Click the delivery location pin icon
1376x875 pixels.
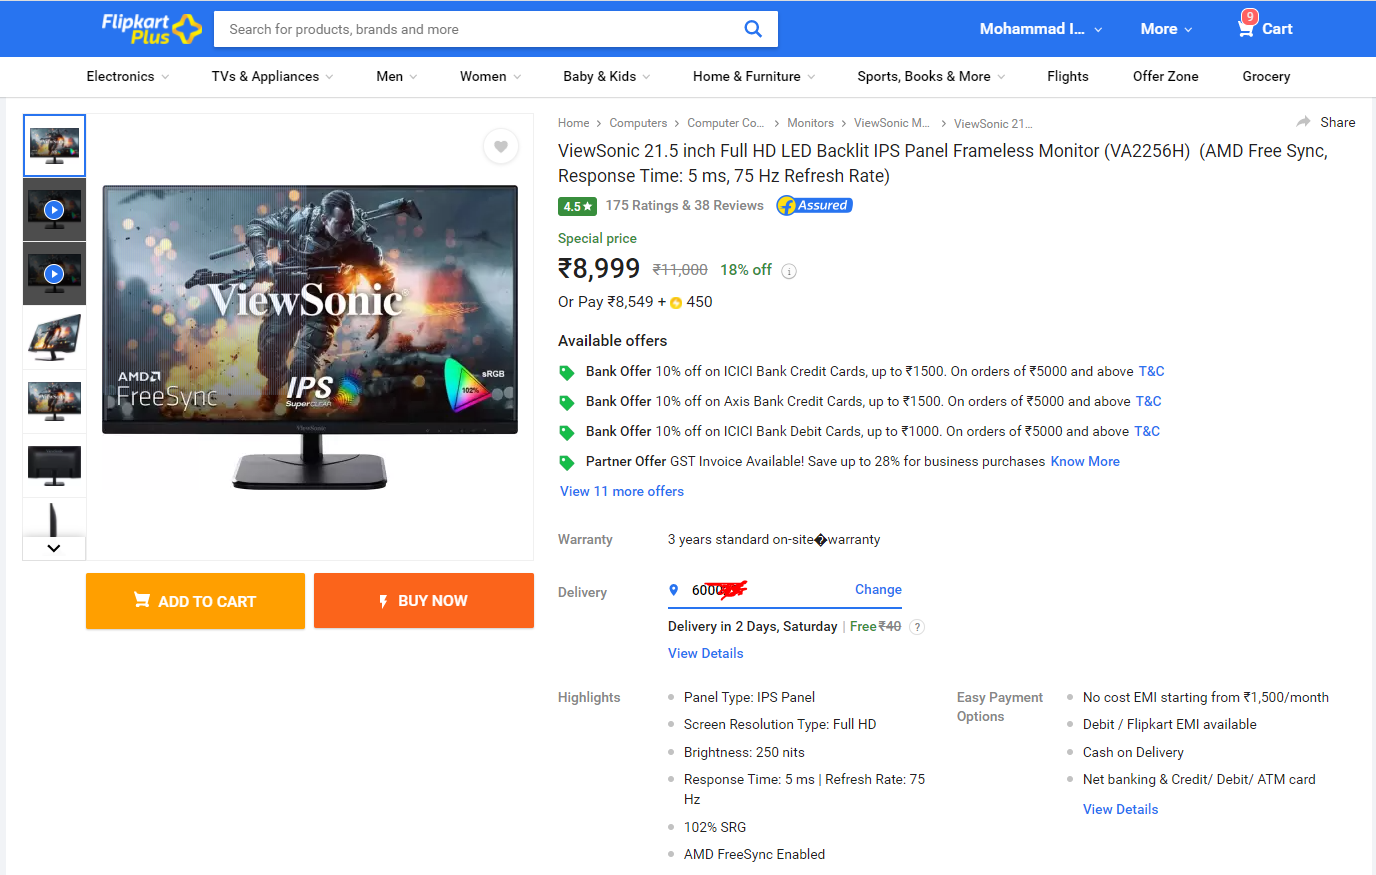point(674,590)
